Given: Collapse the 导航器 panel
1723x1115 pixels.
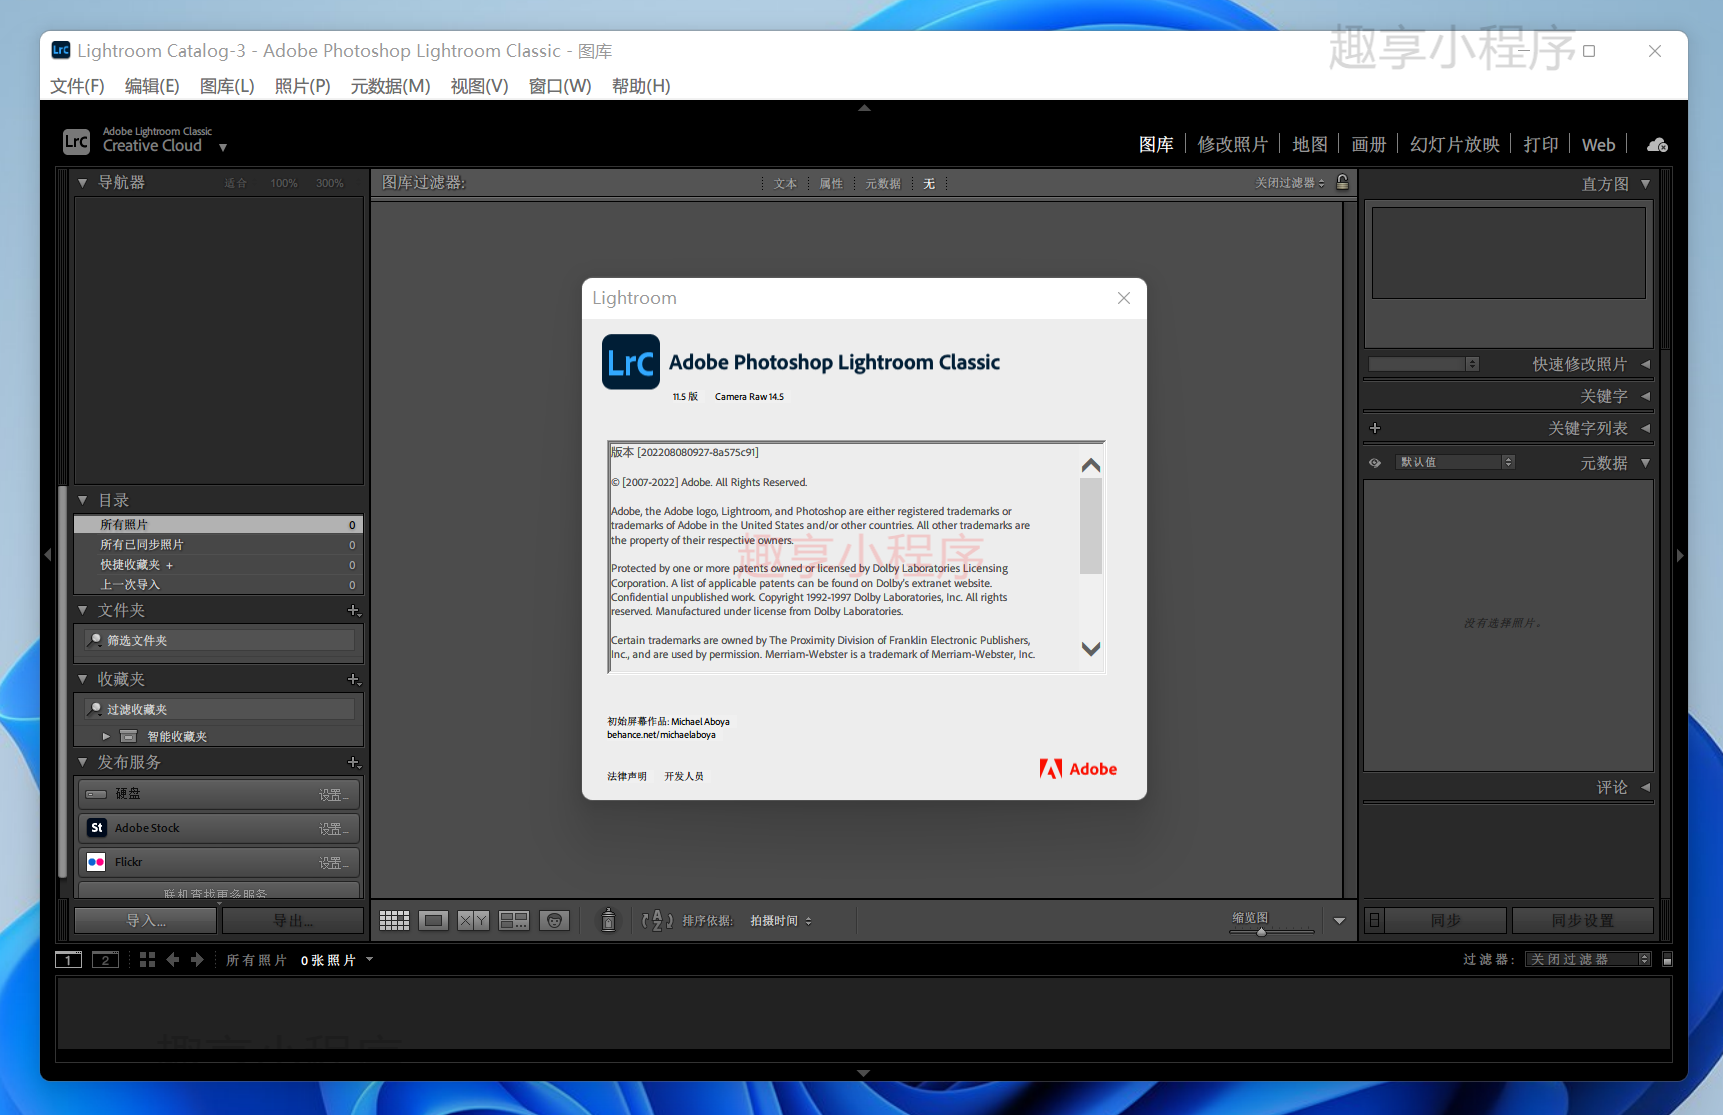Looking at the screenshot, I should click(83, 183).
